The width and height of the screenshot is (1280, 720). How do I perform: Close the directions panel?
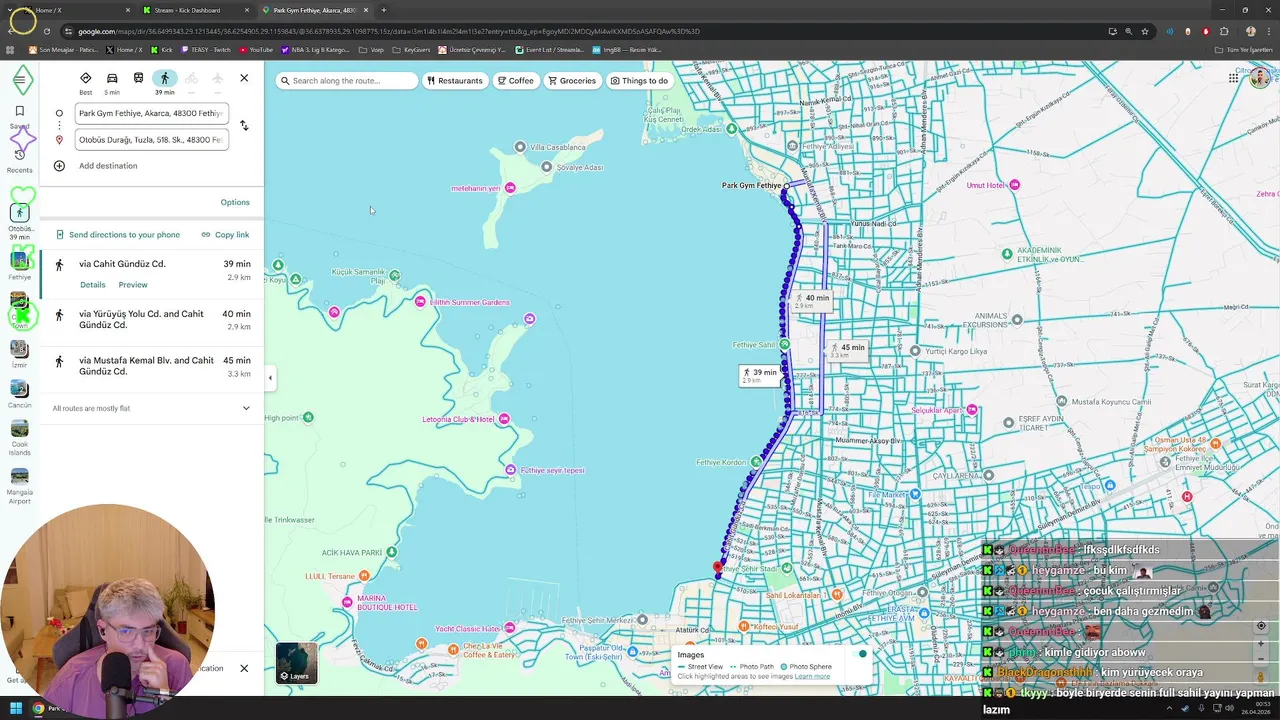point(244,78)
